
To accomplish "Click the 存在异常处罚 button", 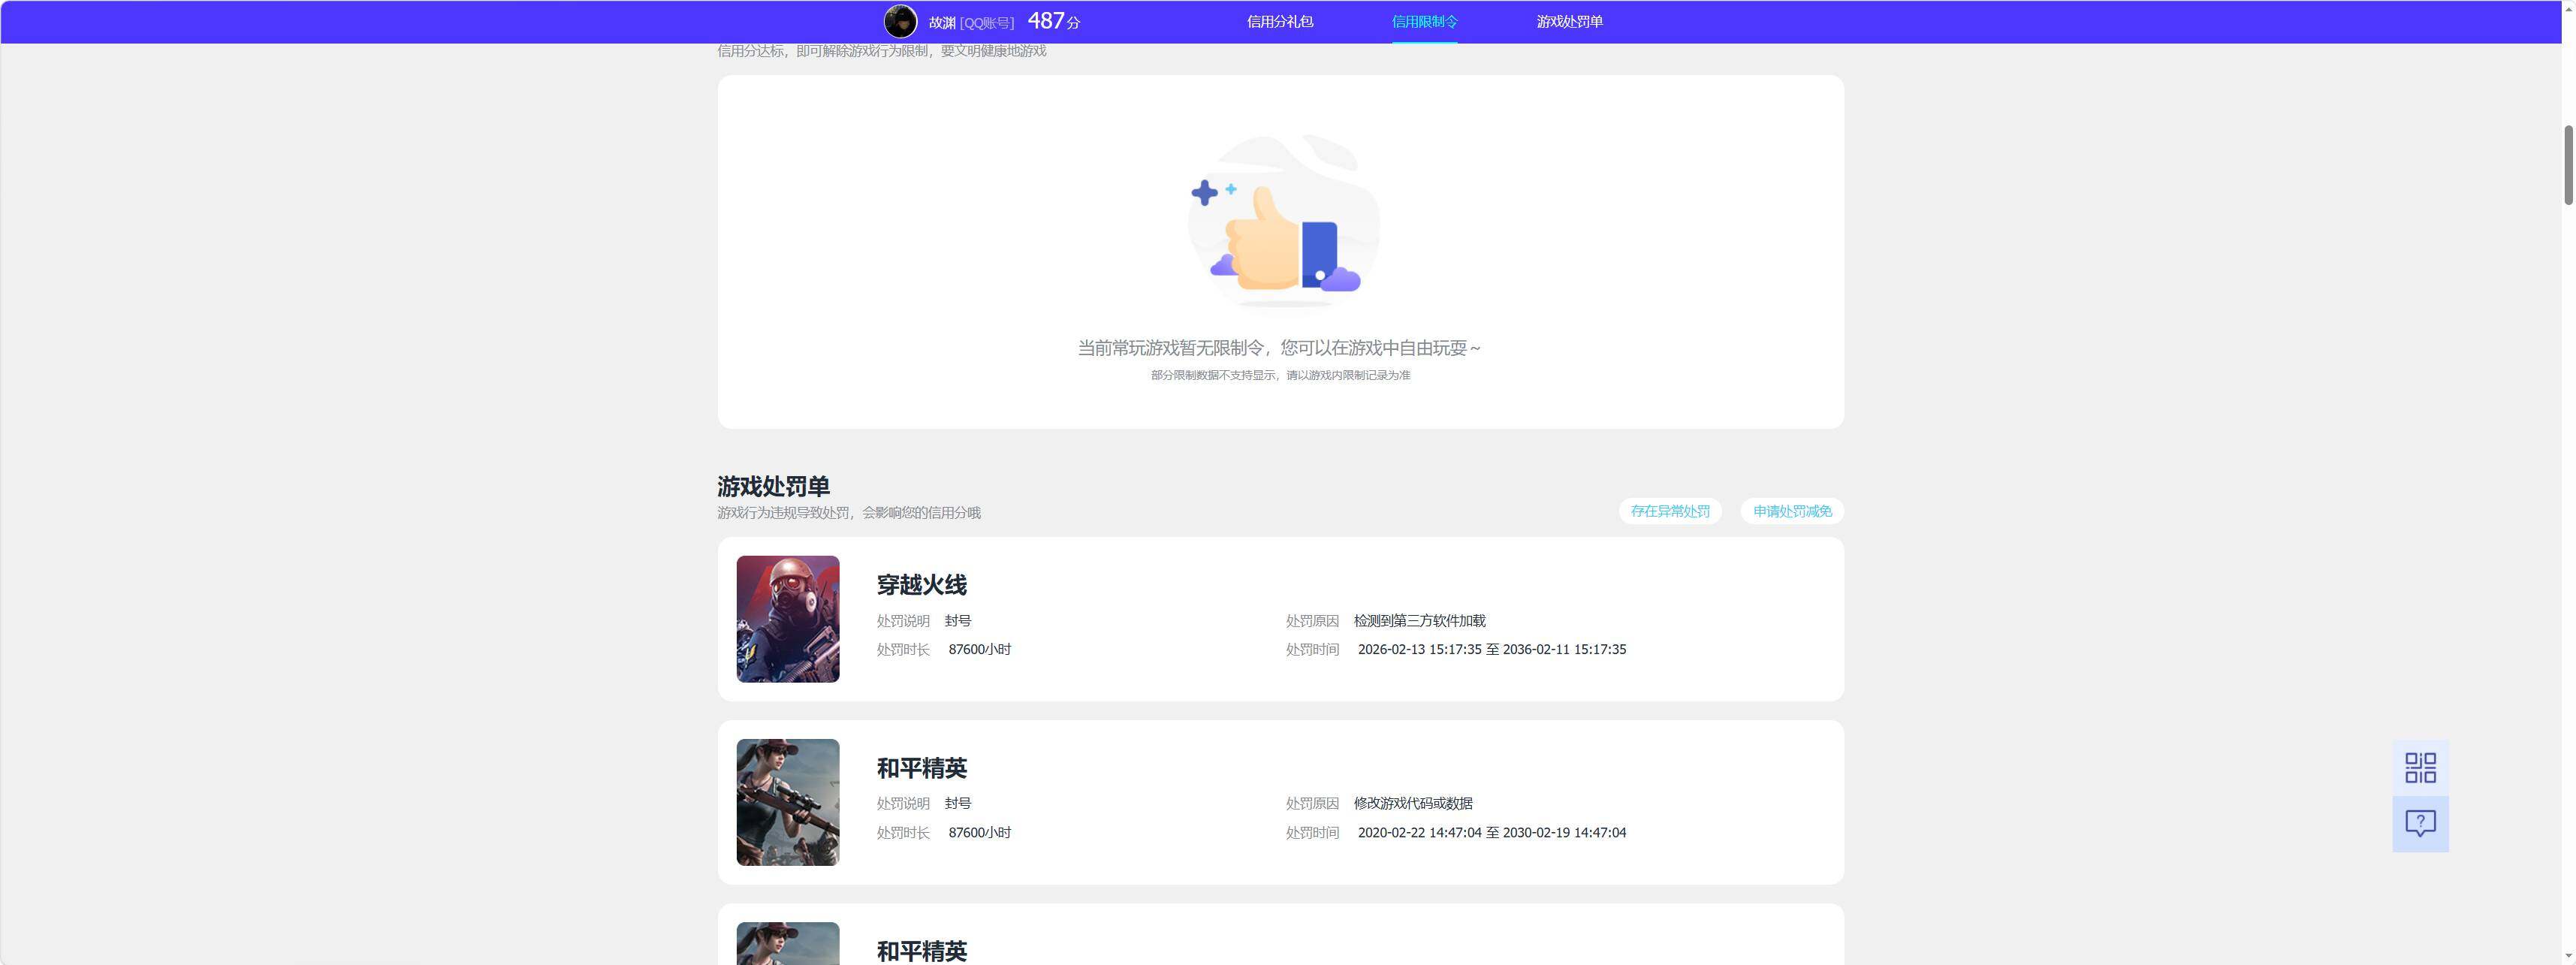I will (1670, 511).
